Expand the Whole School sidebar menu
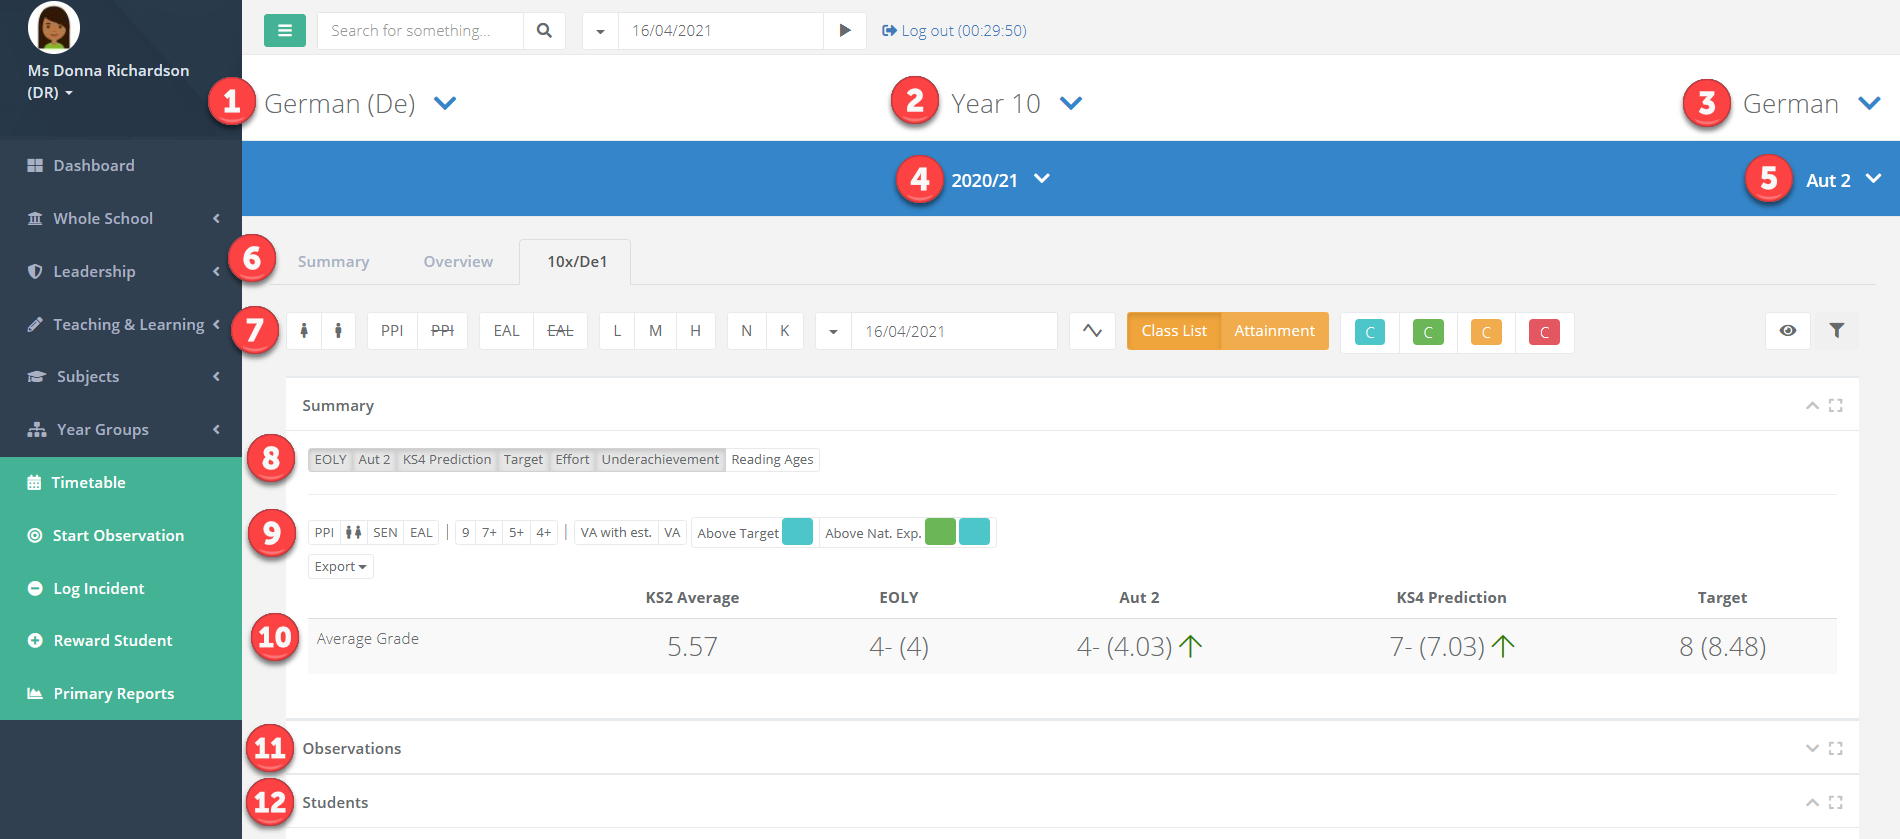 click(x=121, y=219)
